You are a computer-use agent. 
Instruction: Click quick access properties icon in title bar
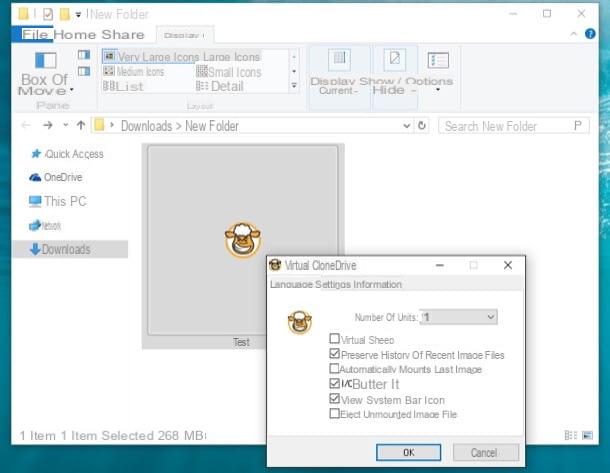(47, 14)
